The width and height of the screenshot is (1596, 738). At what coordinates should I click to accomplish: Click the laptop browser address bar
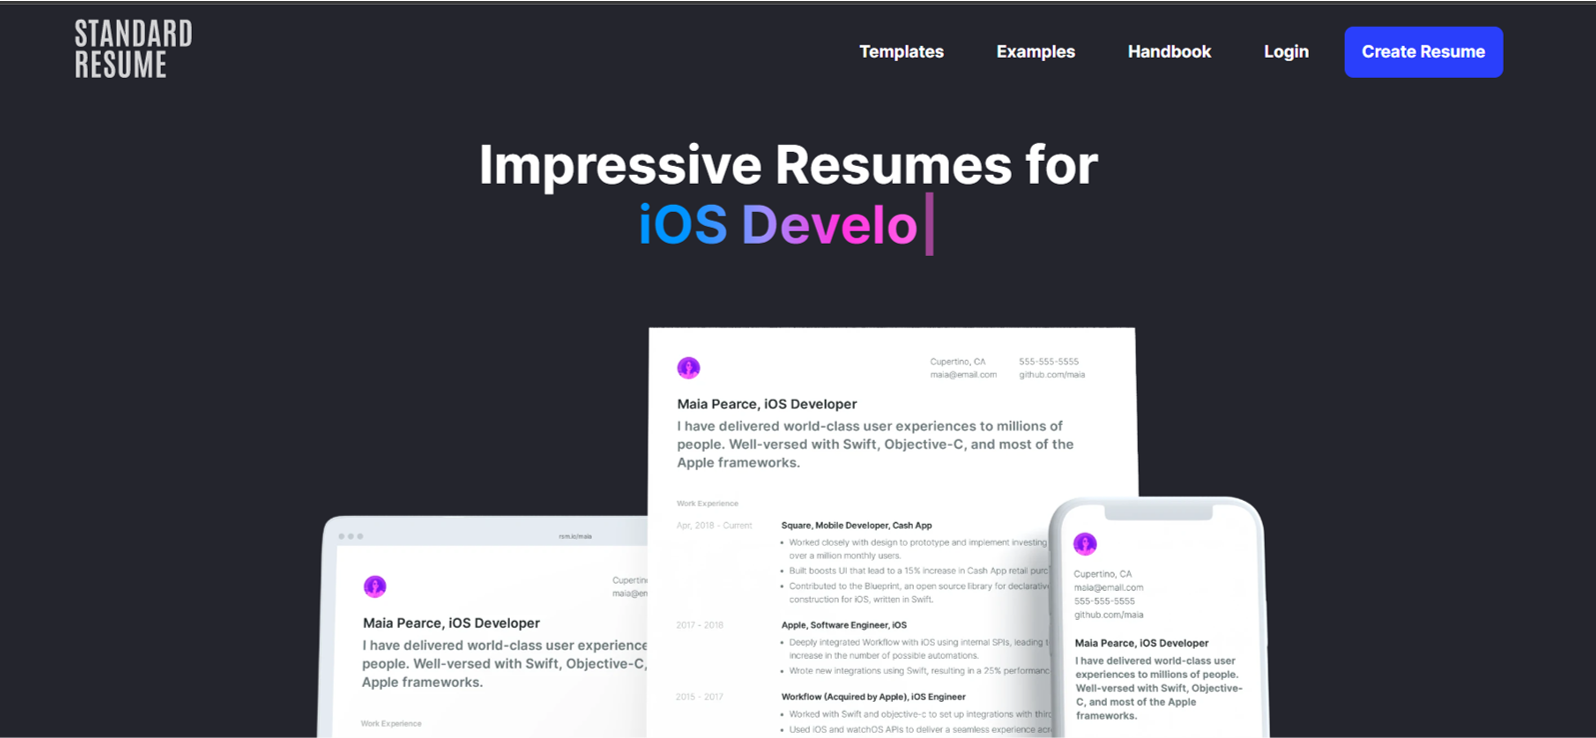[x=575, y=537]
